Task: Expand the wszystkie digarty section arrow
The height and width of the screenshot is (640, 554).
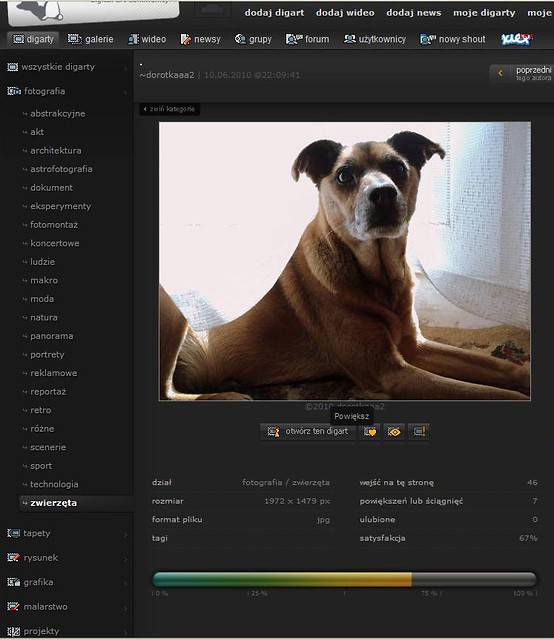Action: [x=125, y=69]
